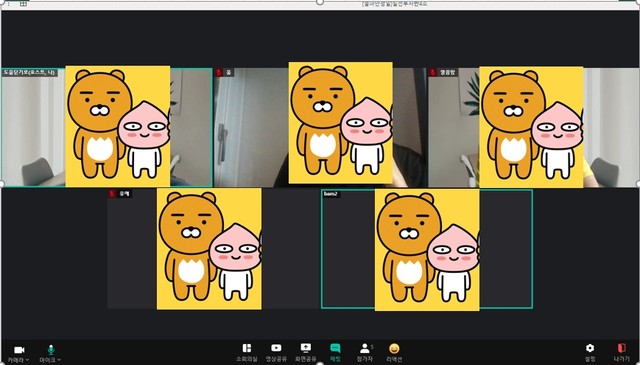640x365 pixels.
Task: Mute the microphone (마이크) icon
Action: pyautogui.click(x=51, y=350)
